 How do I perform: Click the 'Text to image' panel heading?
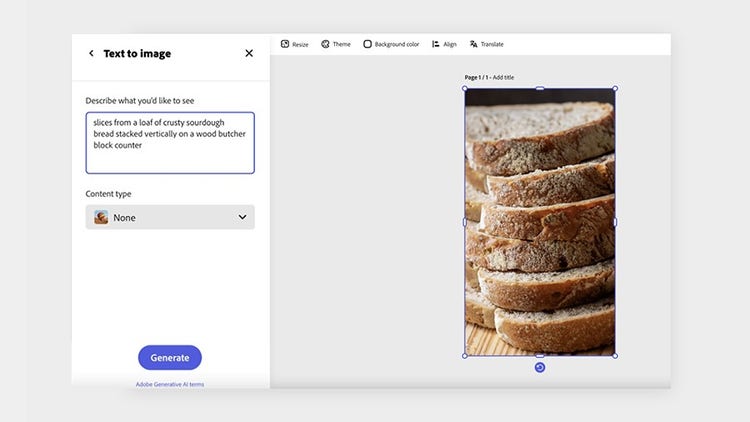pos(137,53)
